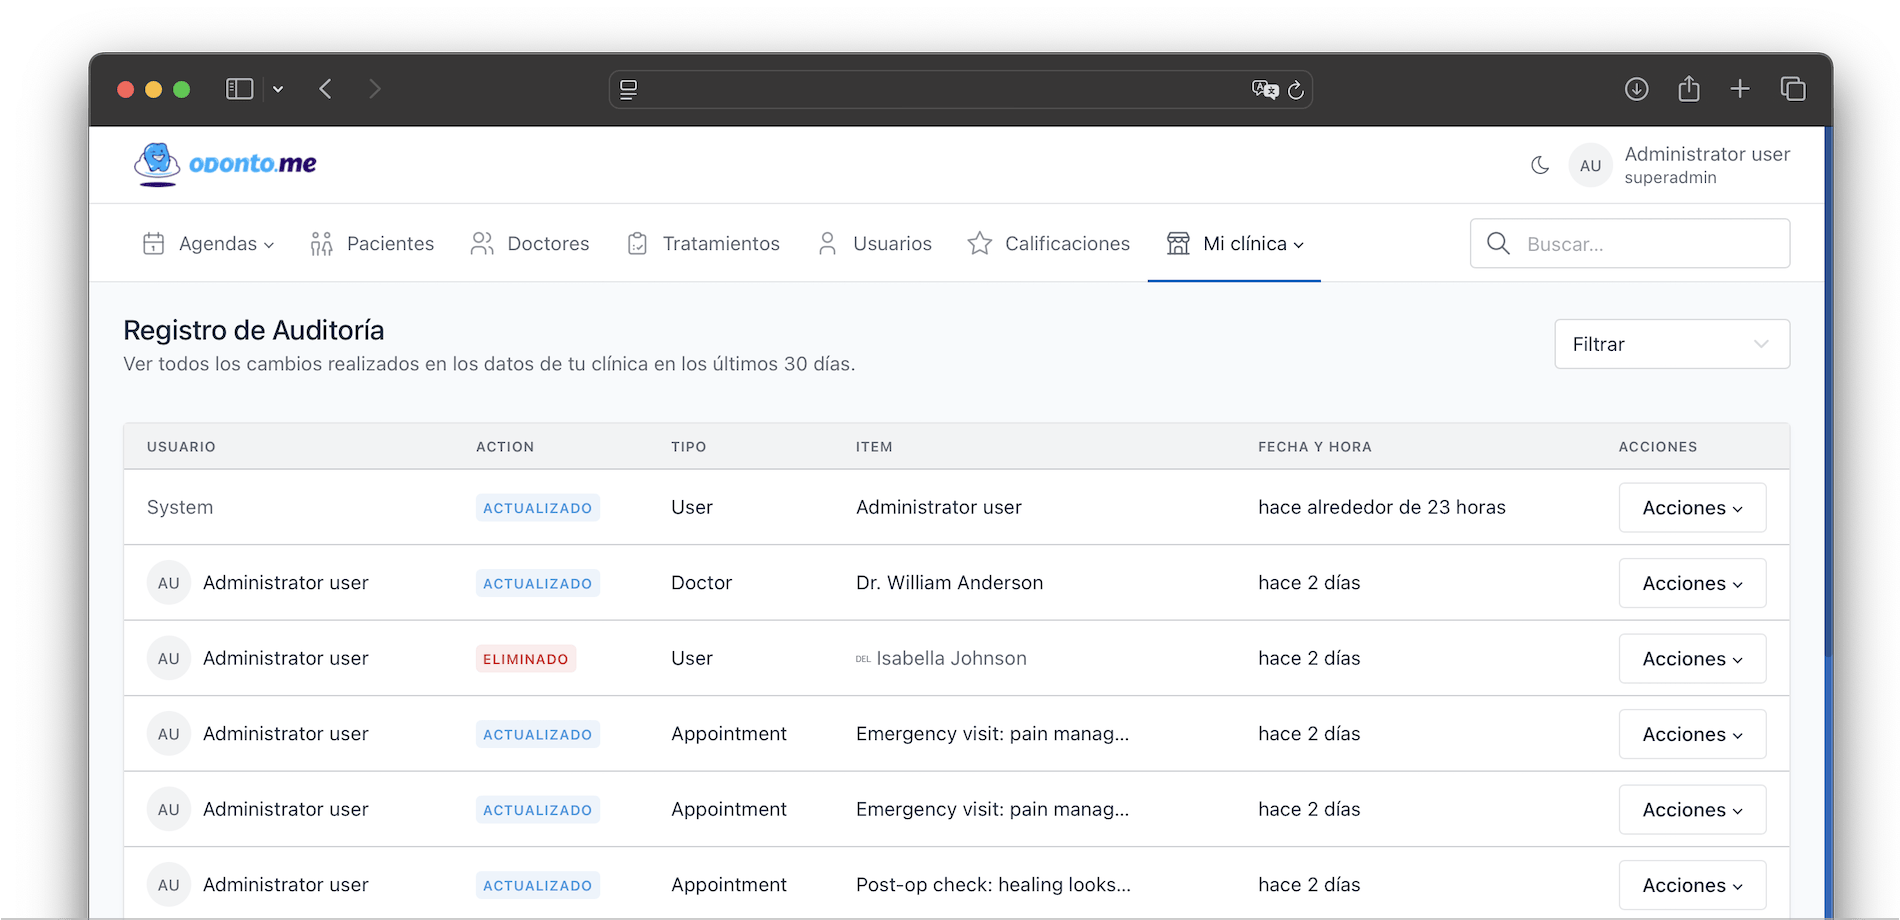Click Administrator user item in System row
The height and width of the screenshot is (920, 1900).
pos(939,508)
